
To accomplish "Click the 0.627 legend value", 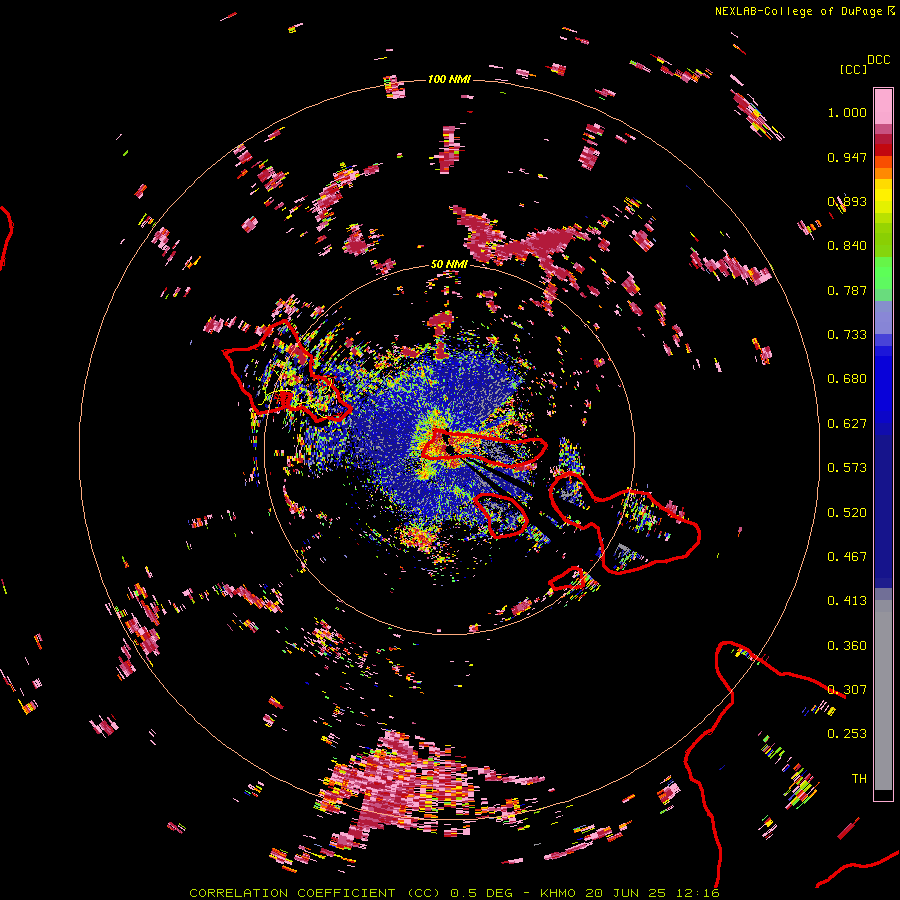I will pyautogui.click(x=847, y=424).
